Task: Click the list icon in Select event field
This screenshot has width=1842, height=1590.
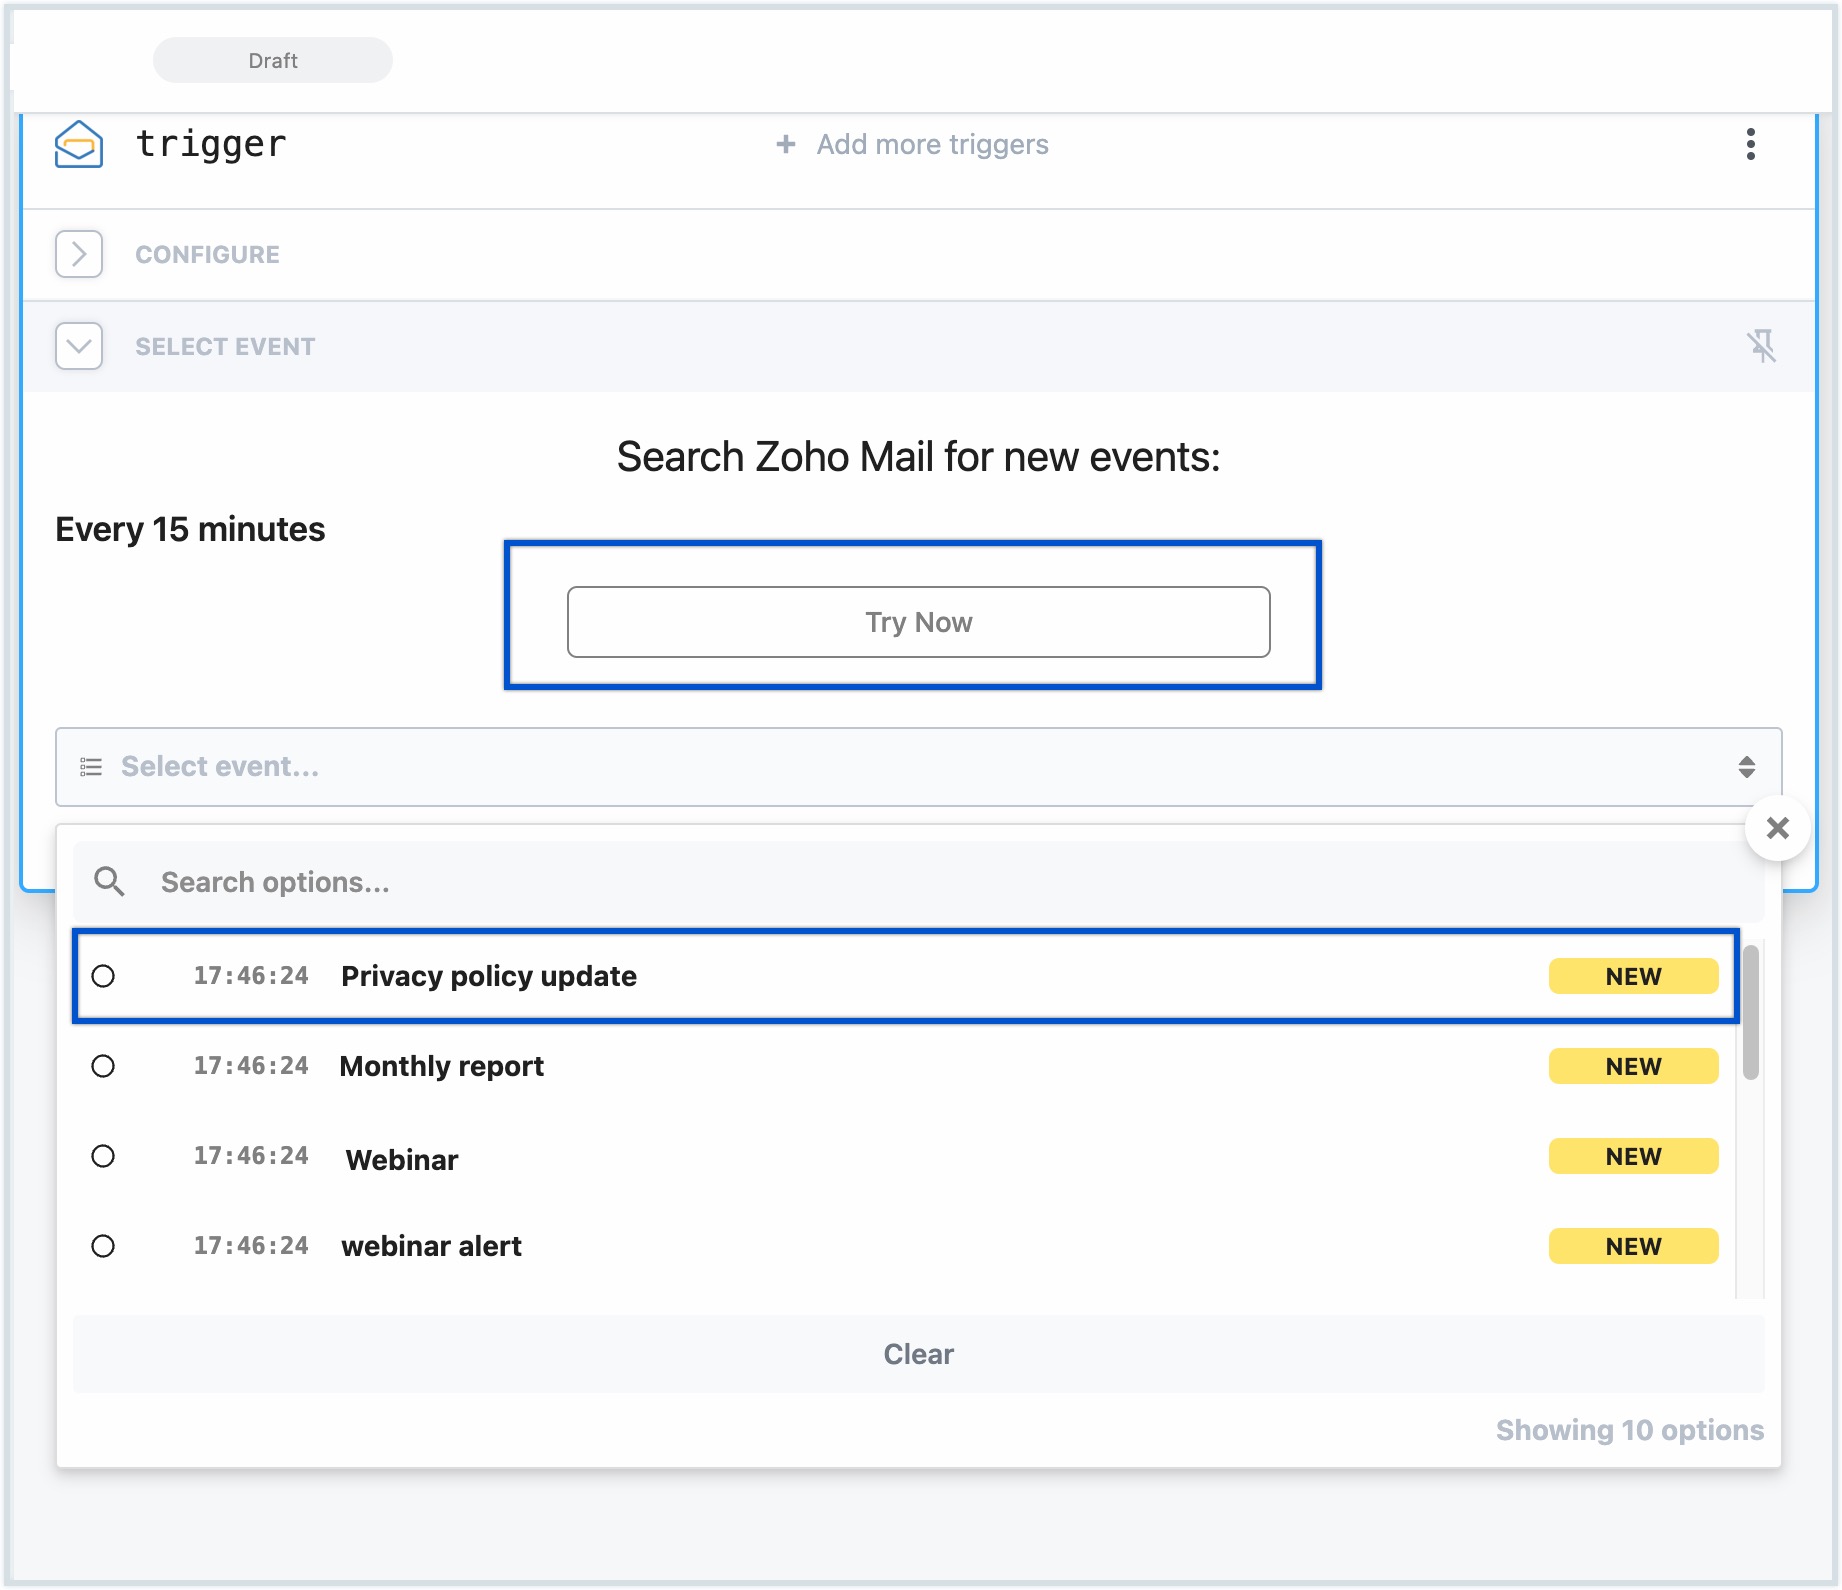Action: 91,767
